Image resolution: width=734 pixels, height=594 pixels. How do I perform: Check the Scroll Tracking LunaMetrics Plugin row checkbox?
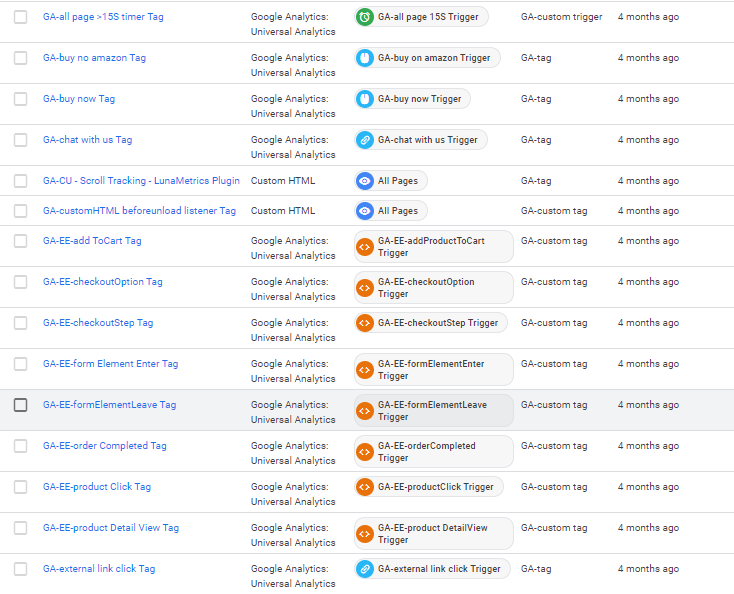(21, 181)
